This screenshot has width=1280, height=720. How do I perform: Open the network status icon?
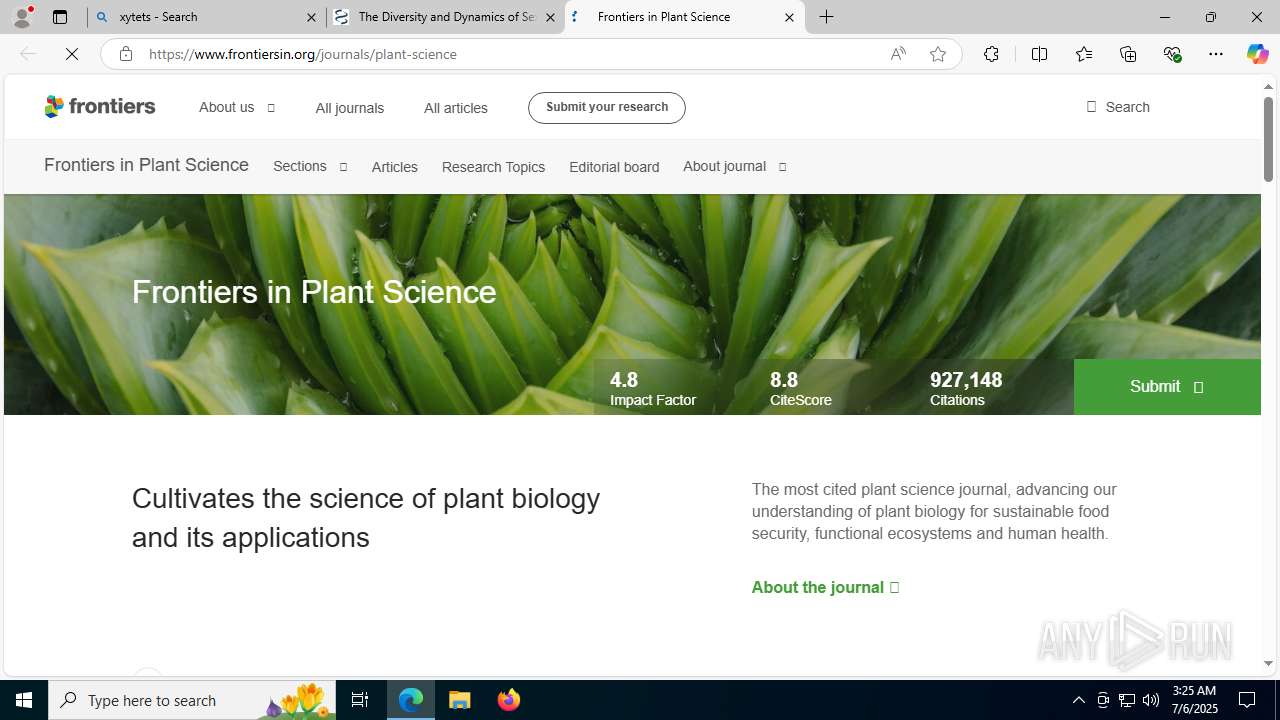click(1127, 700)
